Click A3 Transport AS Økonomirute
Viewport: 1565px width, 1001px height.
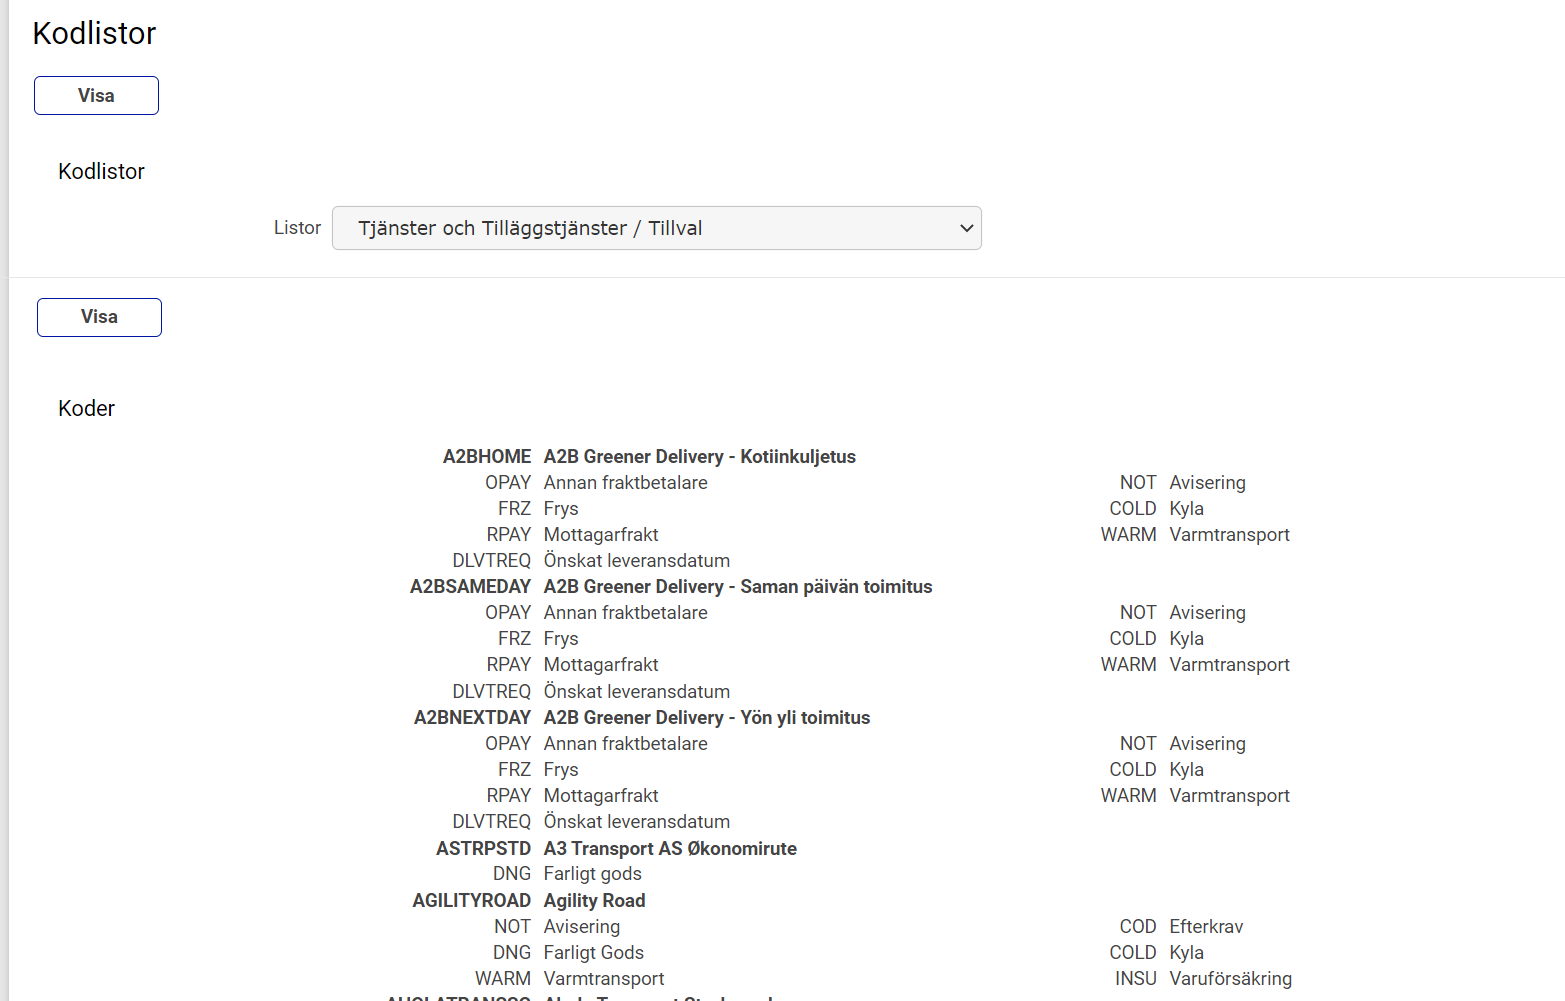(670, 848)
